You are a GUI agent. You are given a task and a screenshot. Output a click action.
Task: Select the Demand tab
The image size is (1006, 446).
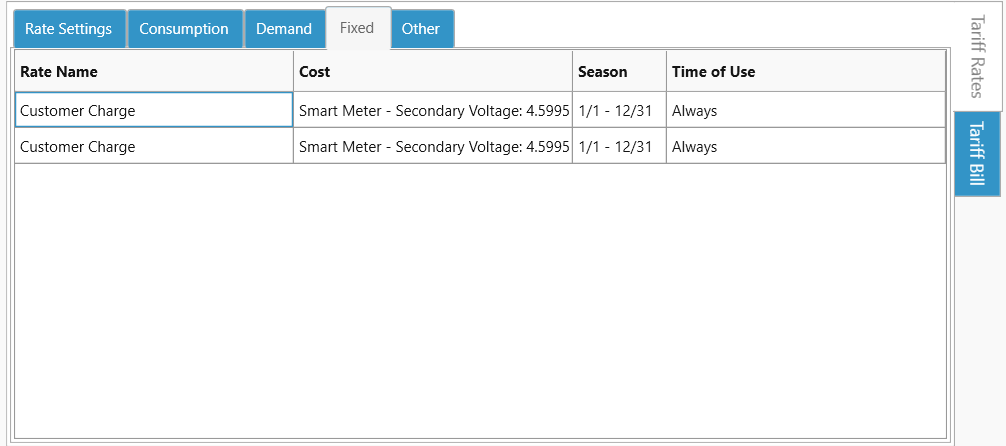click(x=284, y=29)
